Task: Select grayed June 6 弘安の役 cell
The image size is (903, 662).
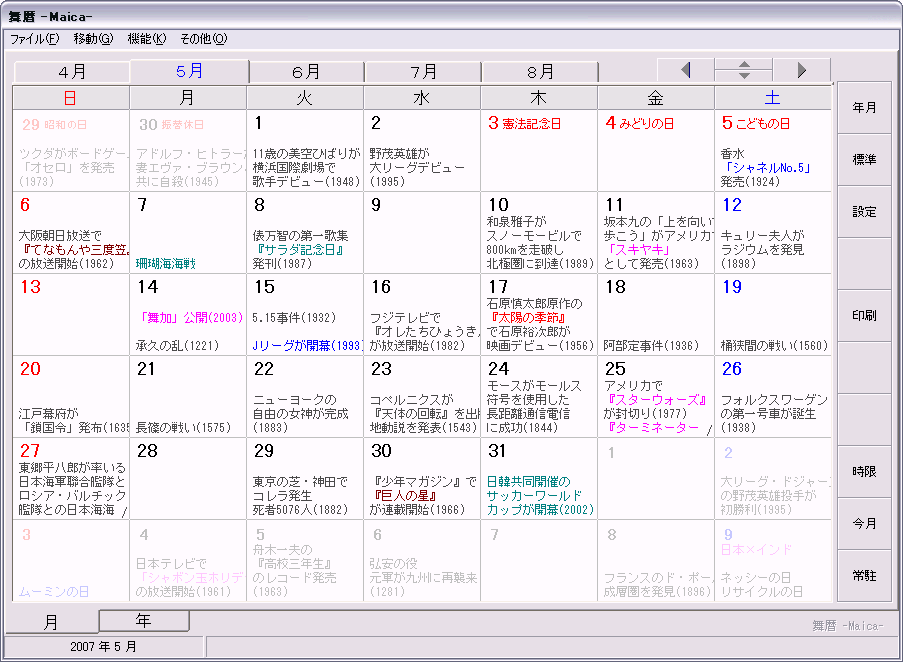Action: pyautogui.click(x=422, y=561)
